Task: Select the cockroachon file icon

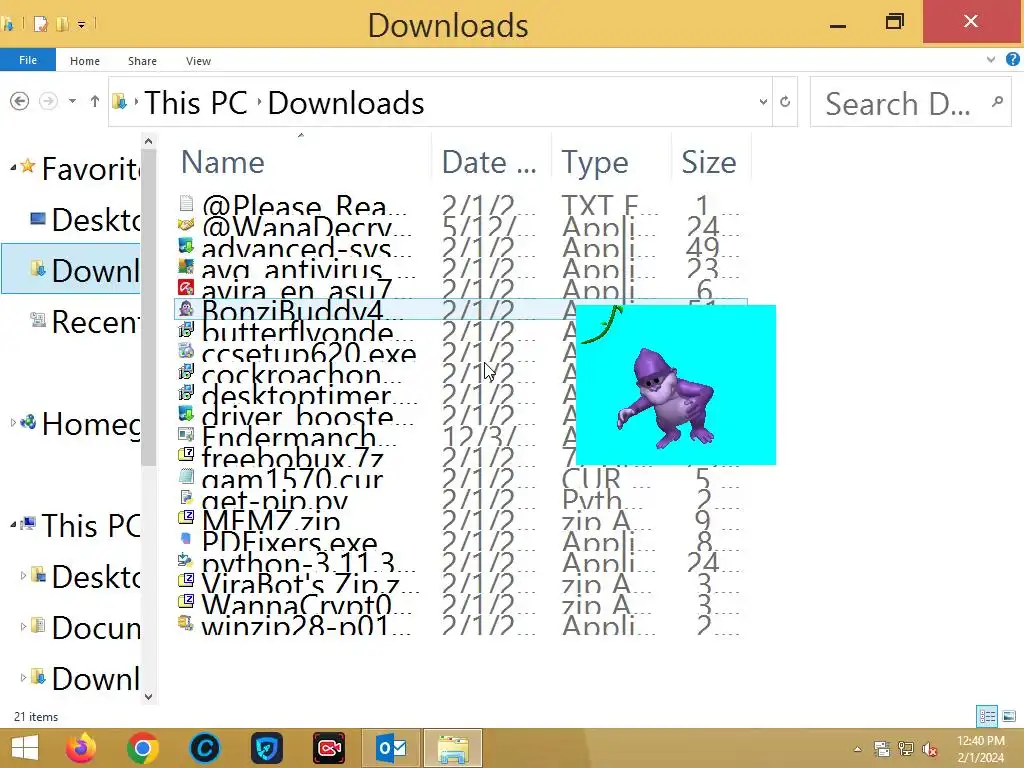Action: click(x=186, y=372)
